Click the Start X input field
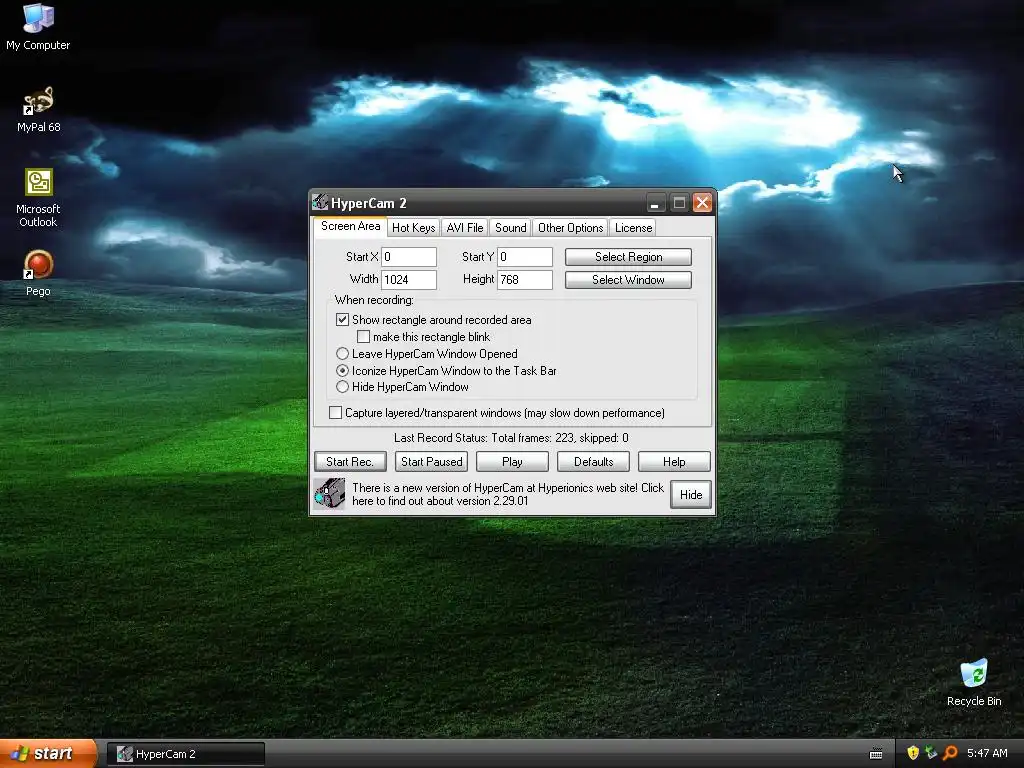Image resolution: width=1024 pixels, height=768 pixels. click(409, 257)
